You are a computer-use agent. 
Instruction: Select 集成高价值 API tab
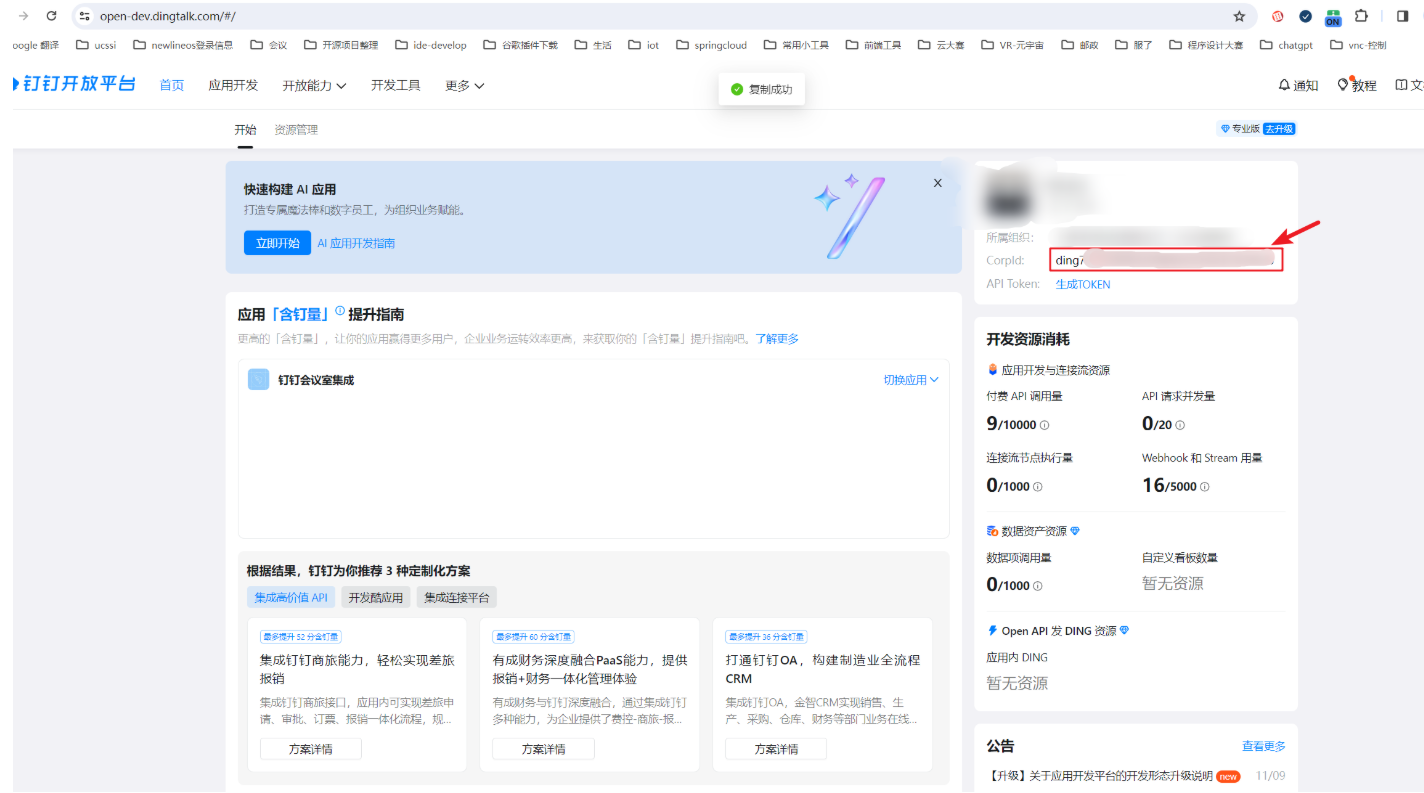(291, 598)
